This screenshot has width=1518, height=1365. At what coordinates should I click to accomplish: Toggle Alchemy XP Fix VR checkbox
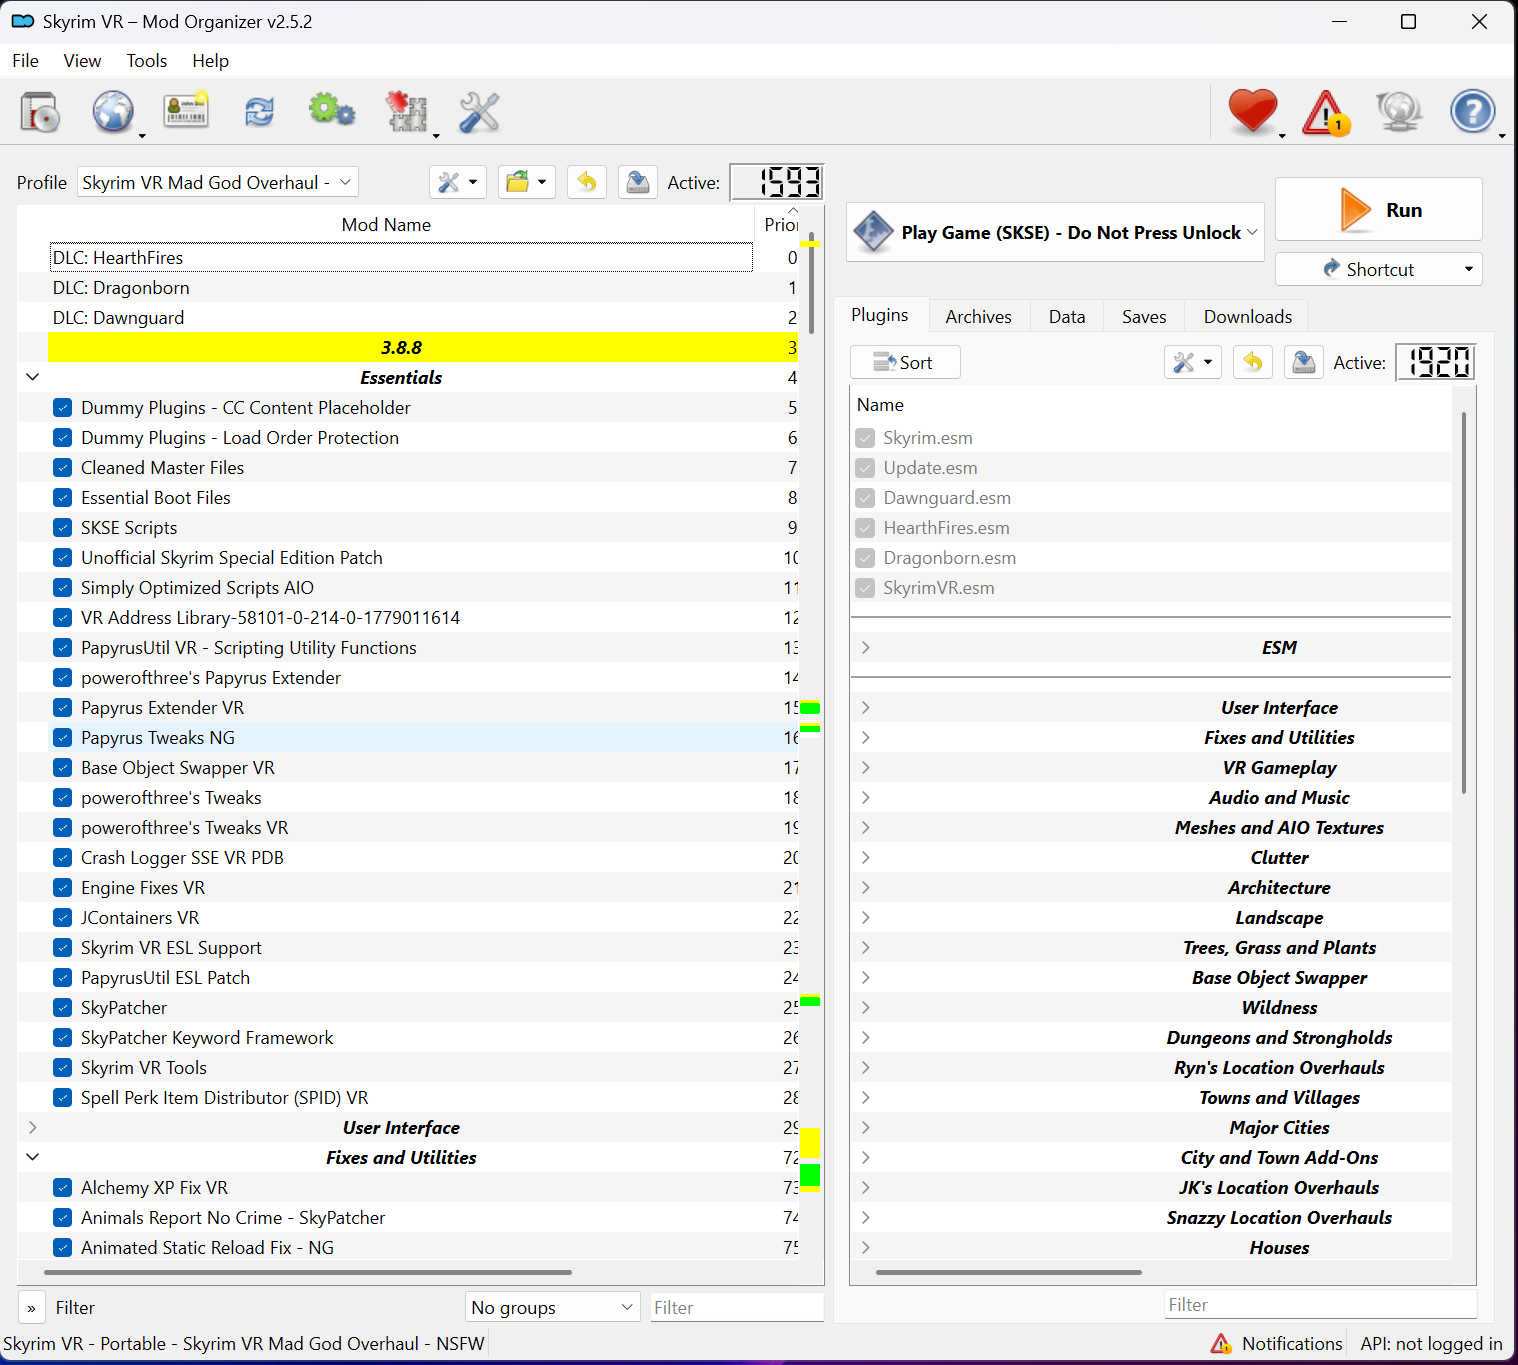pyautogui.click(x=62, y=1188)
